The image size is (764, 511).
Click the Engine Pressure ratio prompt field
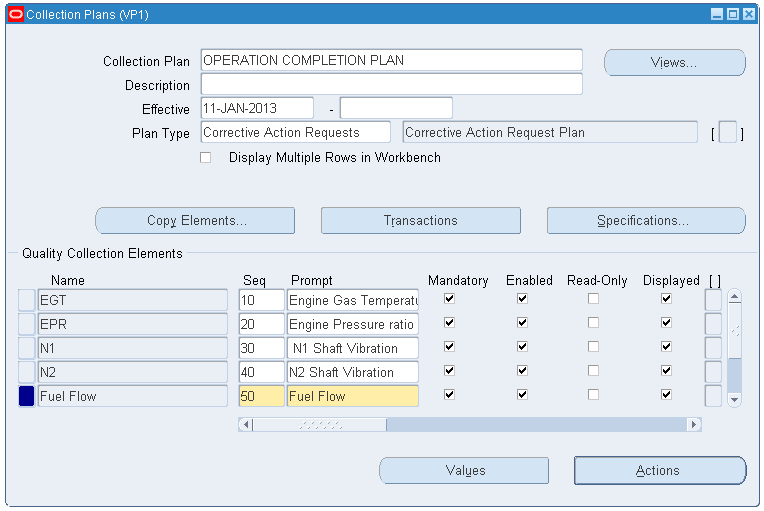coord(353,324)
